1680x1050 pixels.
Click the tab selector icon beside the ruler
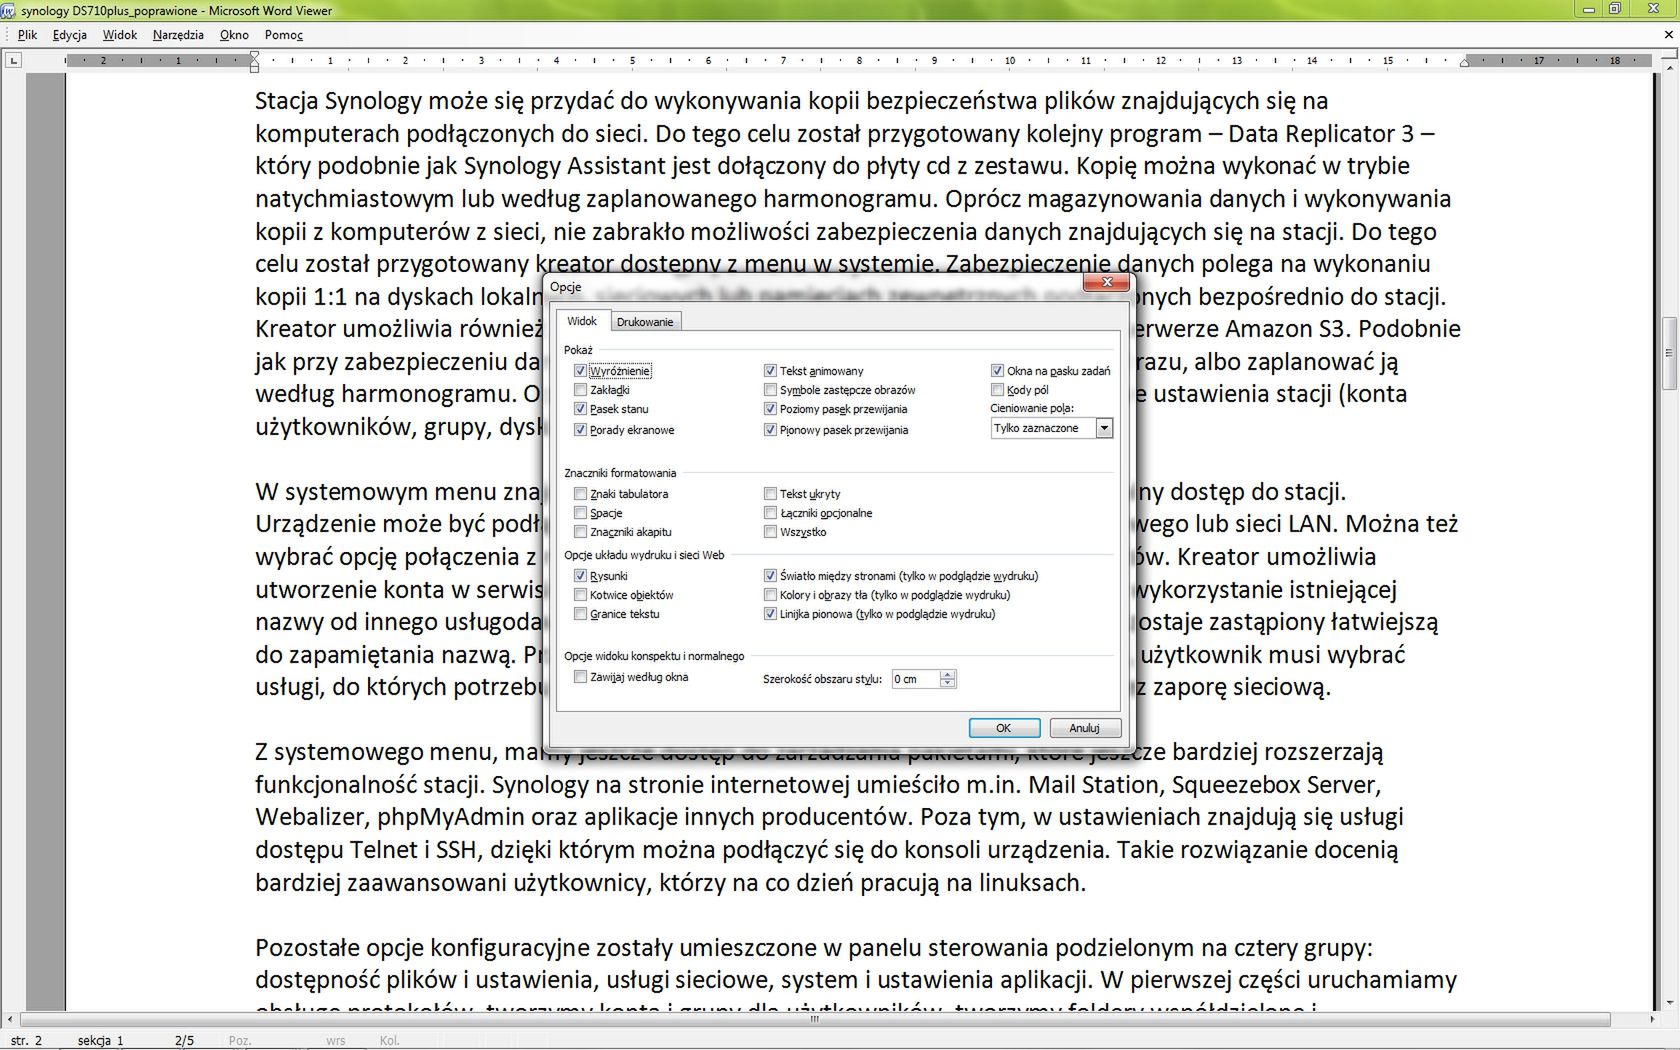[13, 61]
